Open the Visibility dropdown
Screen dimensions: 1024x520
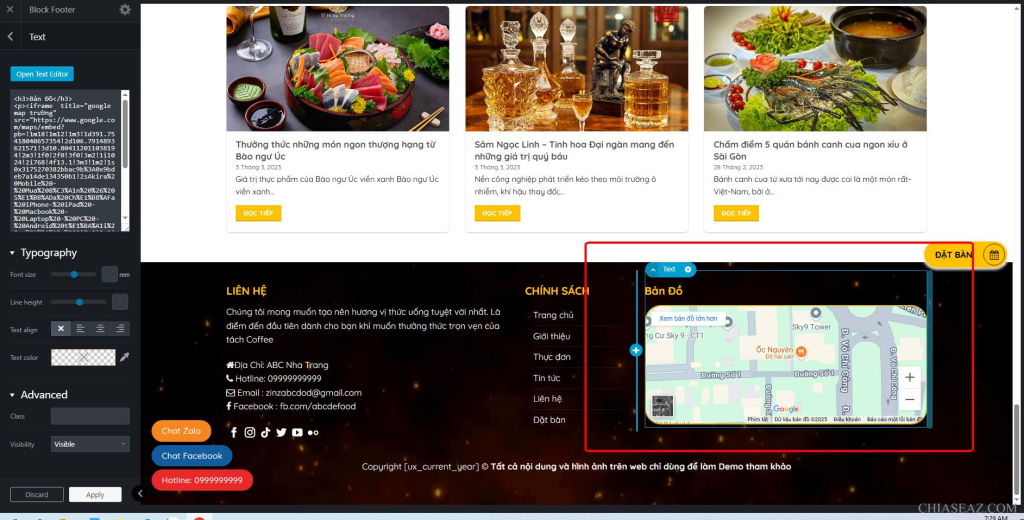(90, 444)
